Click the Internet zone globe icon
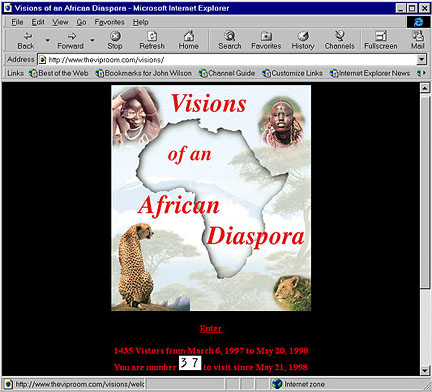Image resolution: width=432 pixels, height=392 pixels. tap(277, 384)
